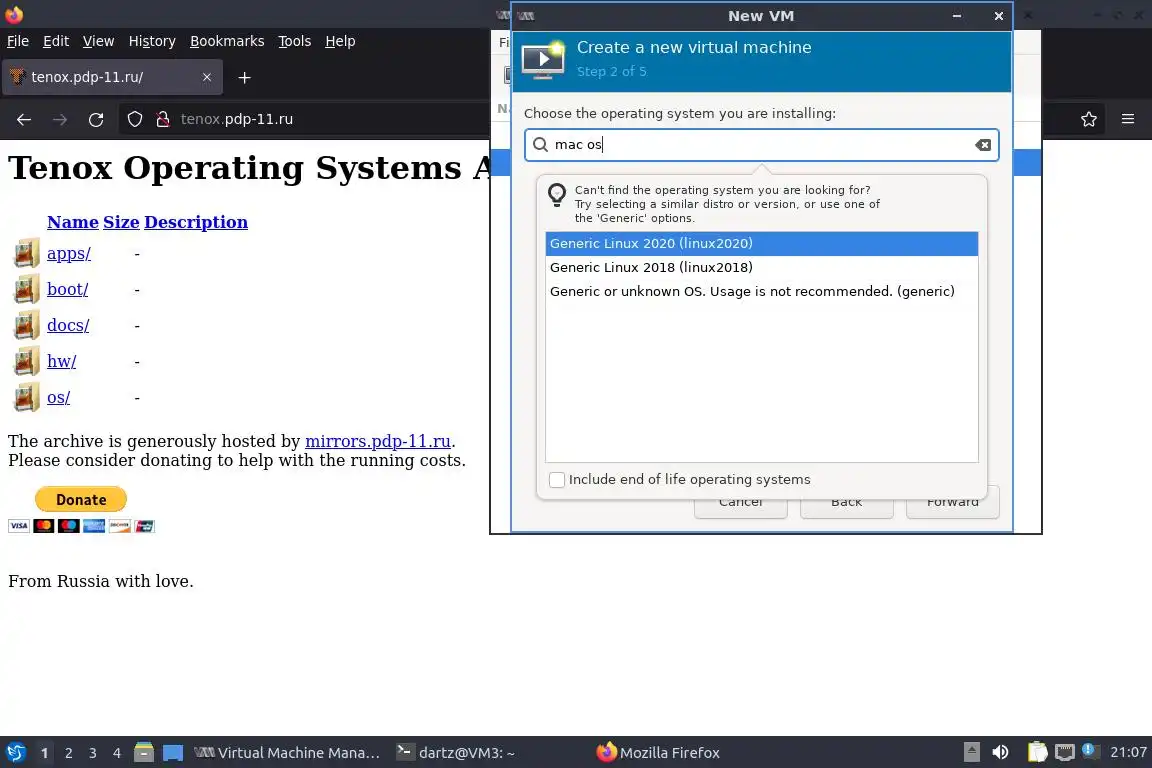The height and width of the screenshot is (768, 1152).
Task: Open Firefox View menu
Action: pyautogui.click(x=98, y=41)
